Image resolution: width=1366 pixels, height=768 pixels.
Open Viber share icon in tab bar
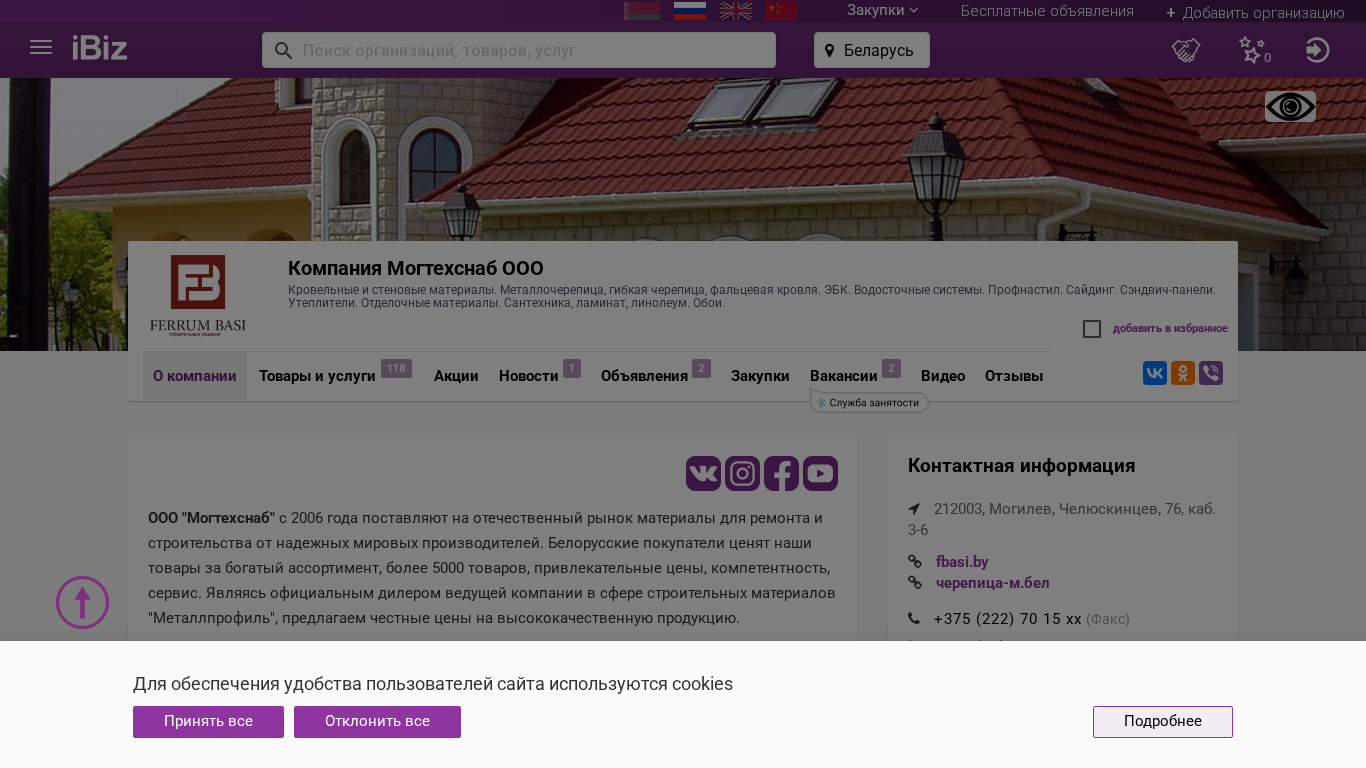[x=1211, y=373]
